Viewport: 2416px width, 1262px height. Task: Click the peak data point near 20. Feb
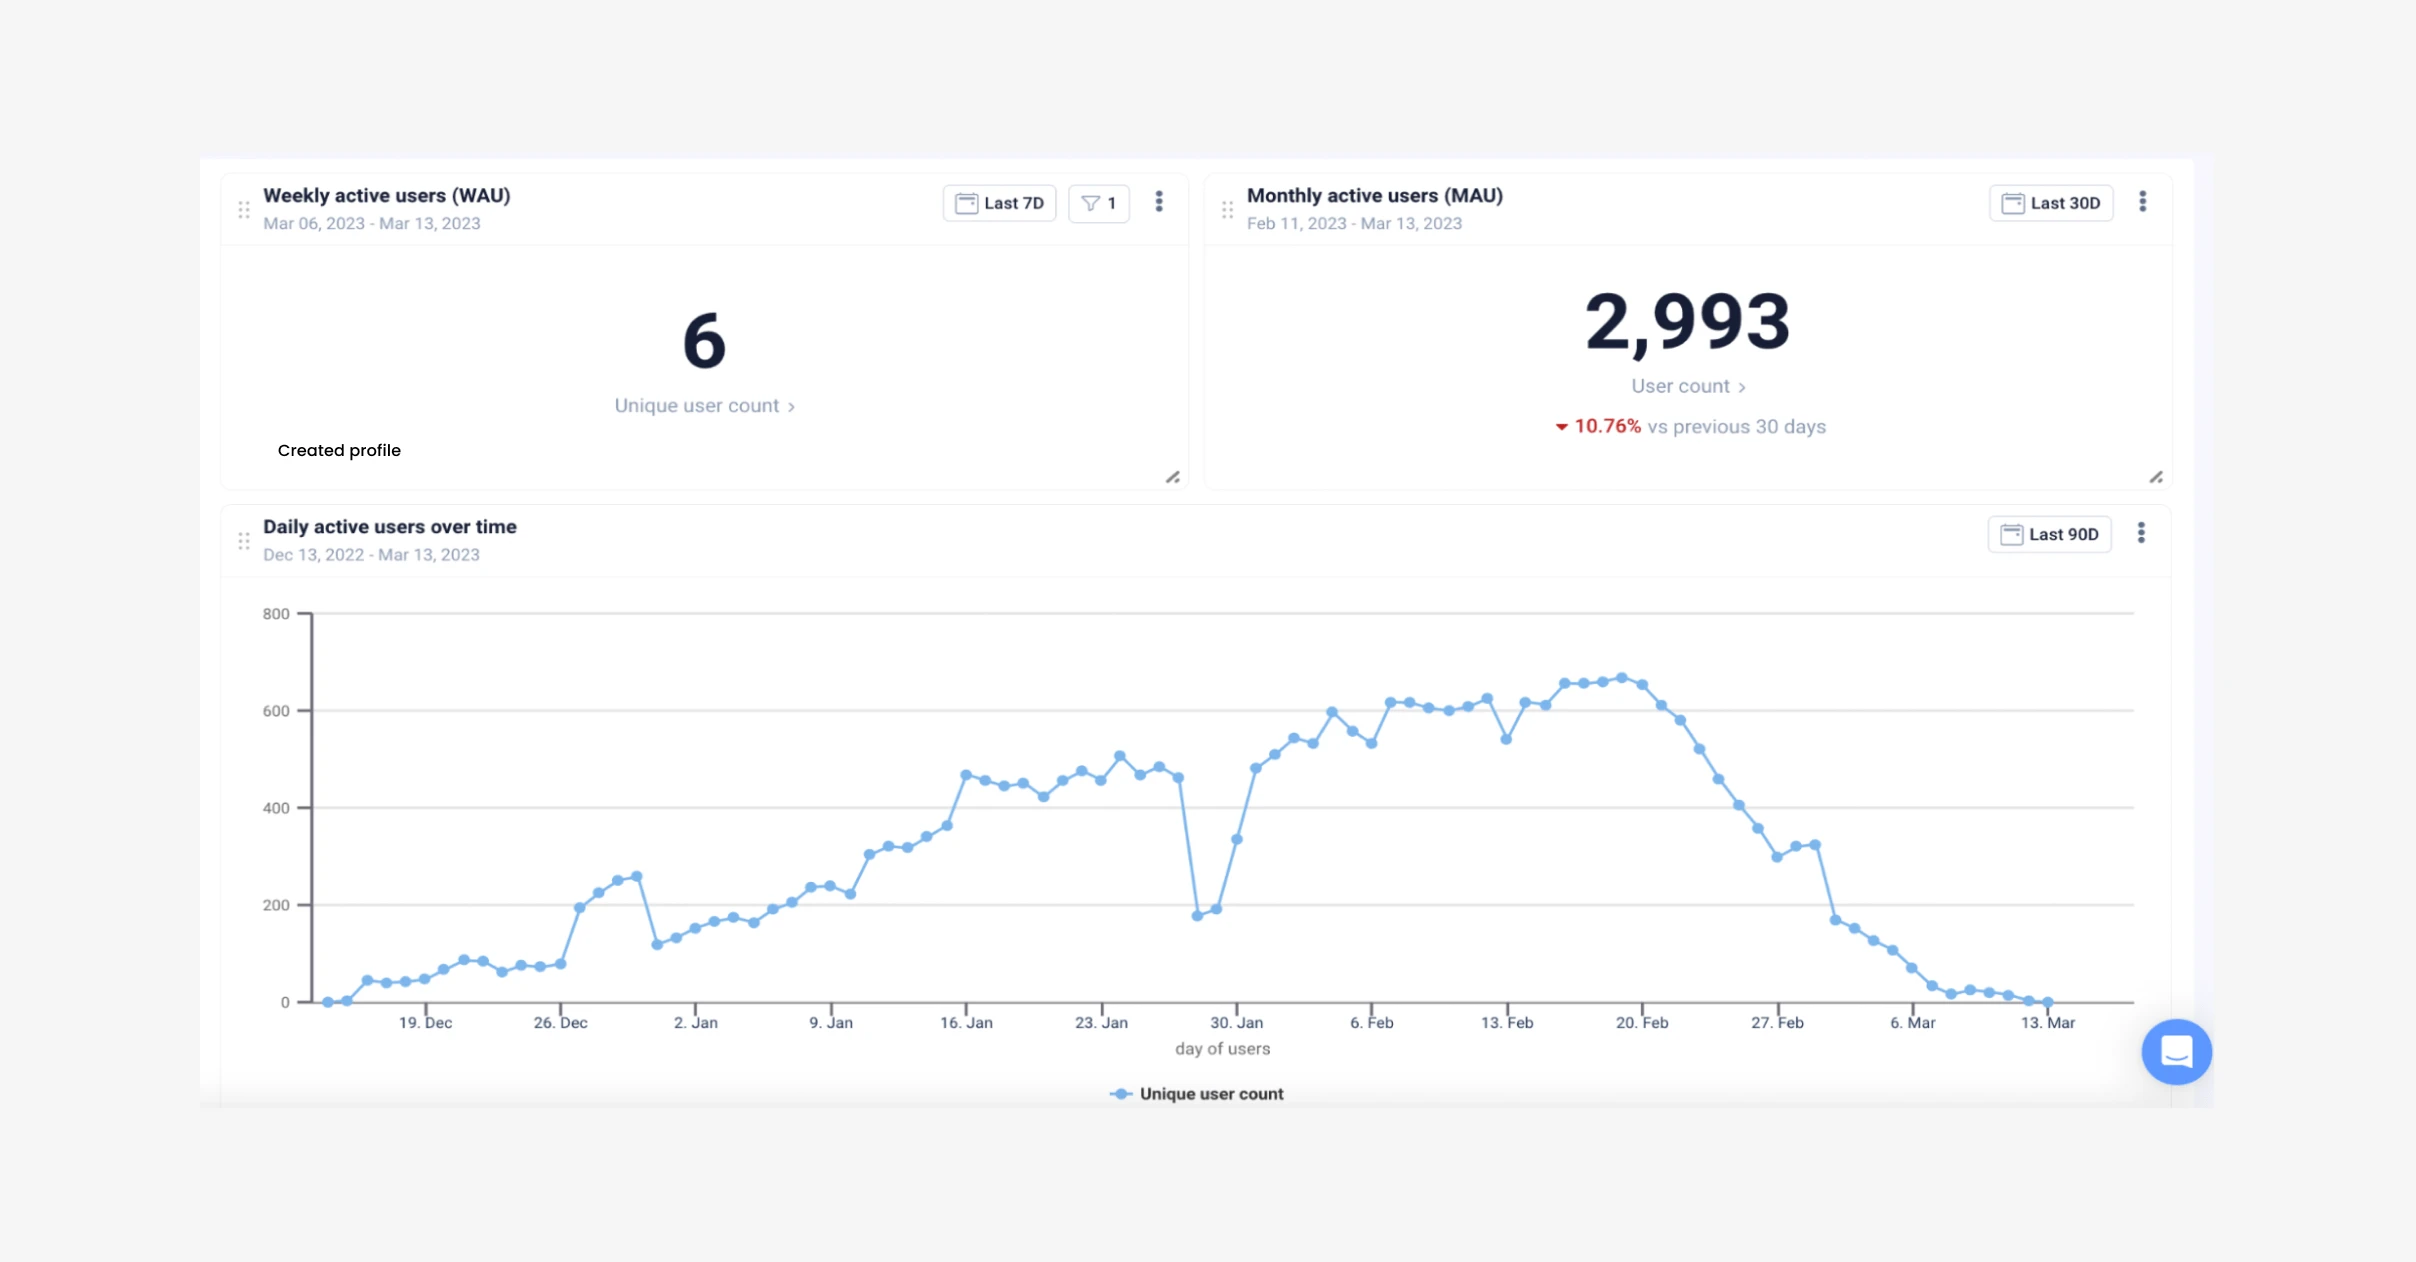coord(1622,678)
